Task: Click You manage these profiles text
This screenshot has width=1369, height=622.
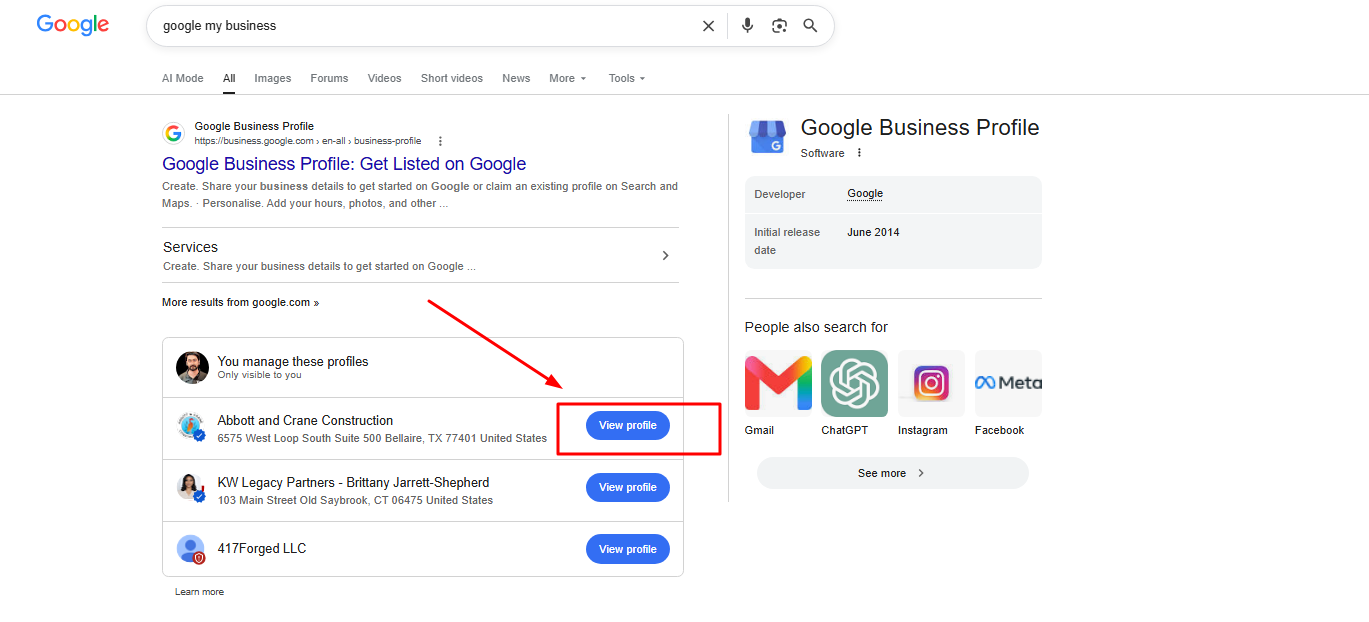Action: 293,362
